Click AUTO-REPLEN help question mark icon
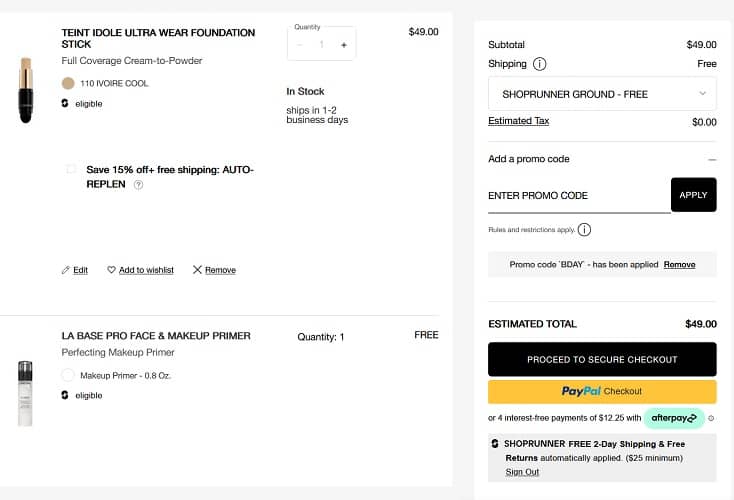The height and width of the screenshot is (500, 734). [x=139, y=185]
